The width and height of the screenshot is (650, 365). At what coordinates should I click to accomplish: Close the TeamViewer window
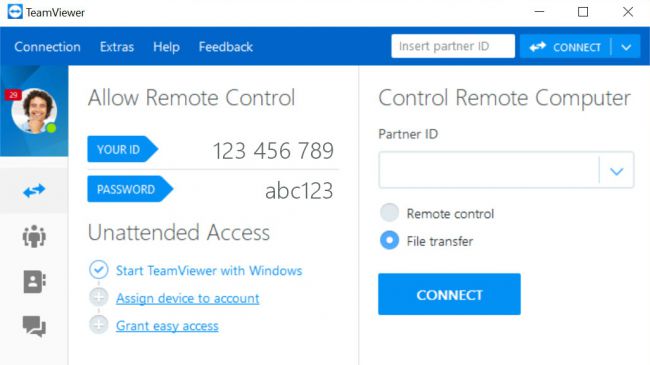[628, 12]
